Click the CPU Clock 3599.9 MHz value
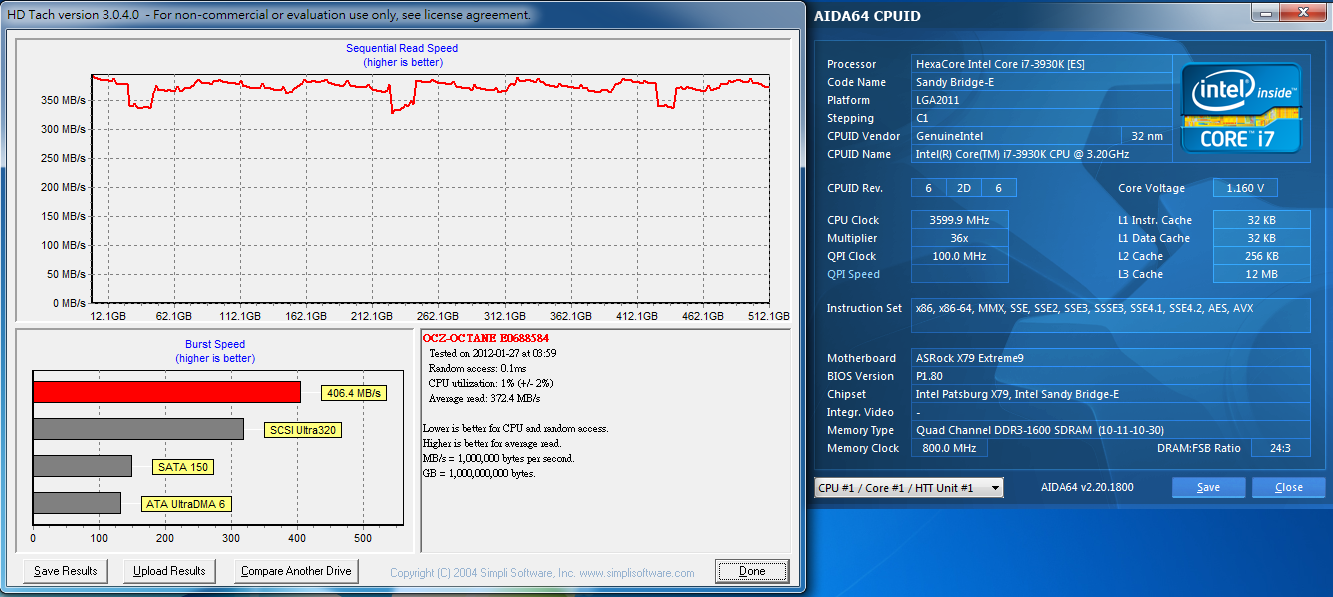The image size is (1333, 597). (x=959, y=220)
